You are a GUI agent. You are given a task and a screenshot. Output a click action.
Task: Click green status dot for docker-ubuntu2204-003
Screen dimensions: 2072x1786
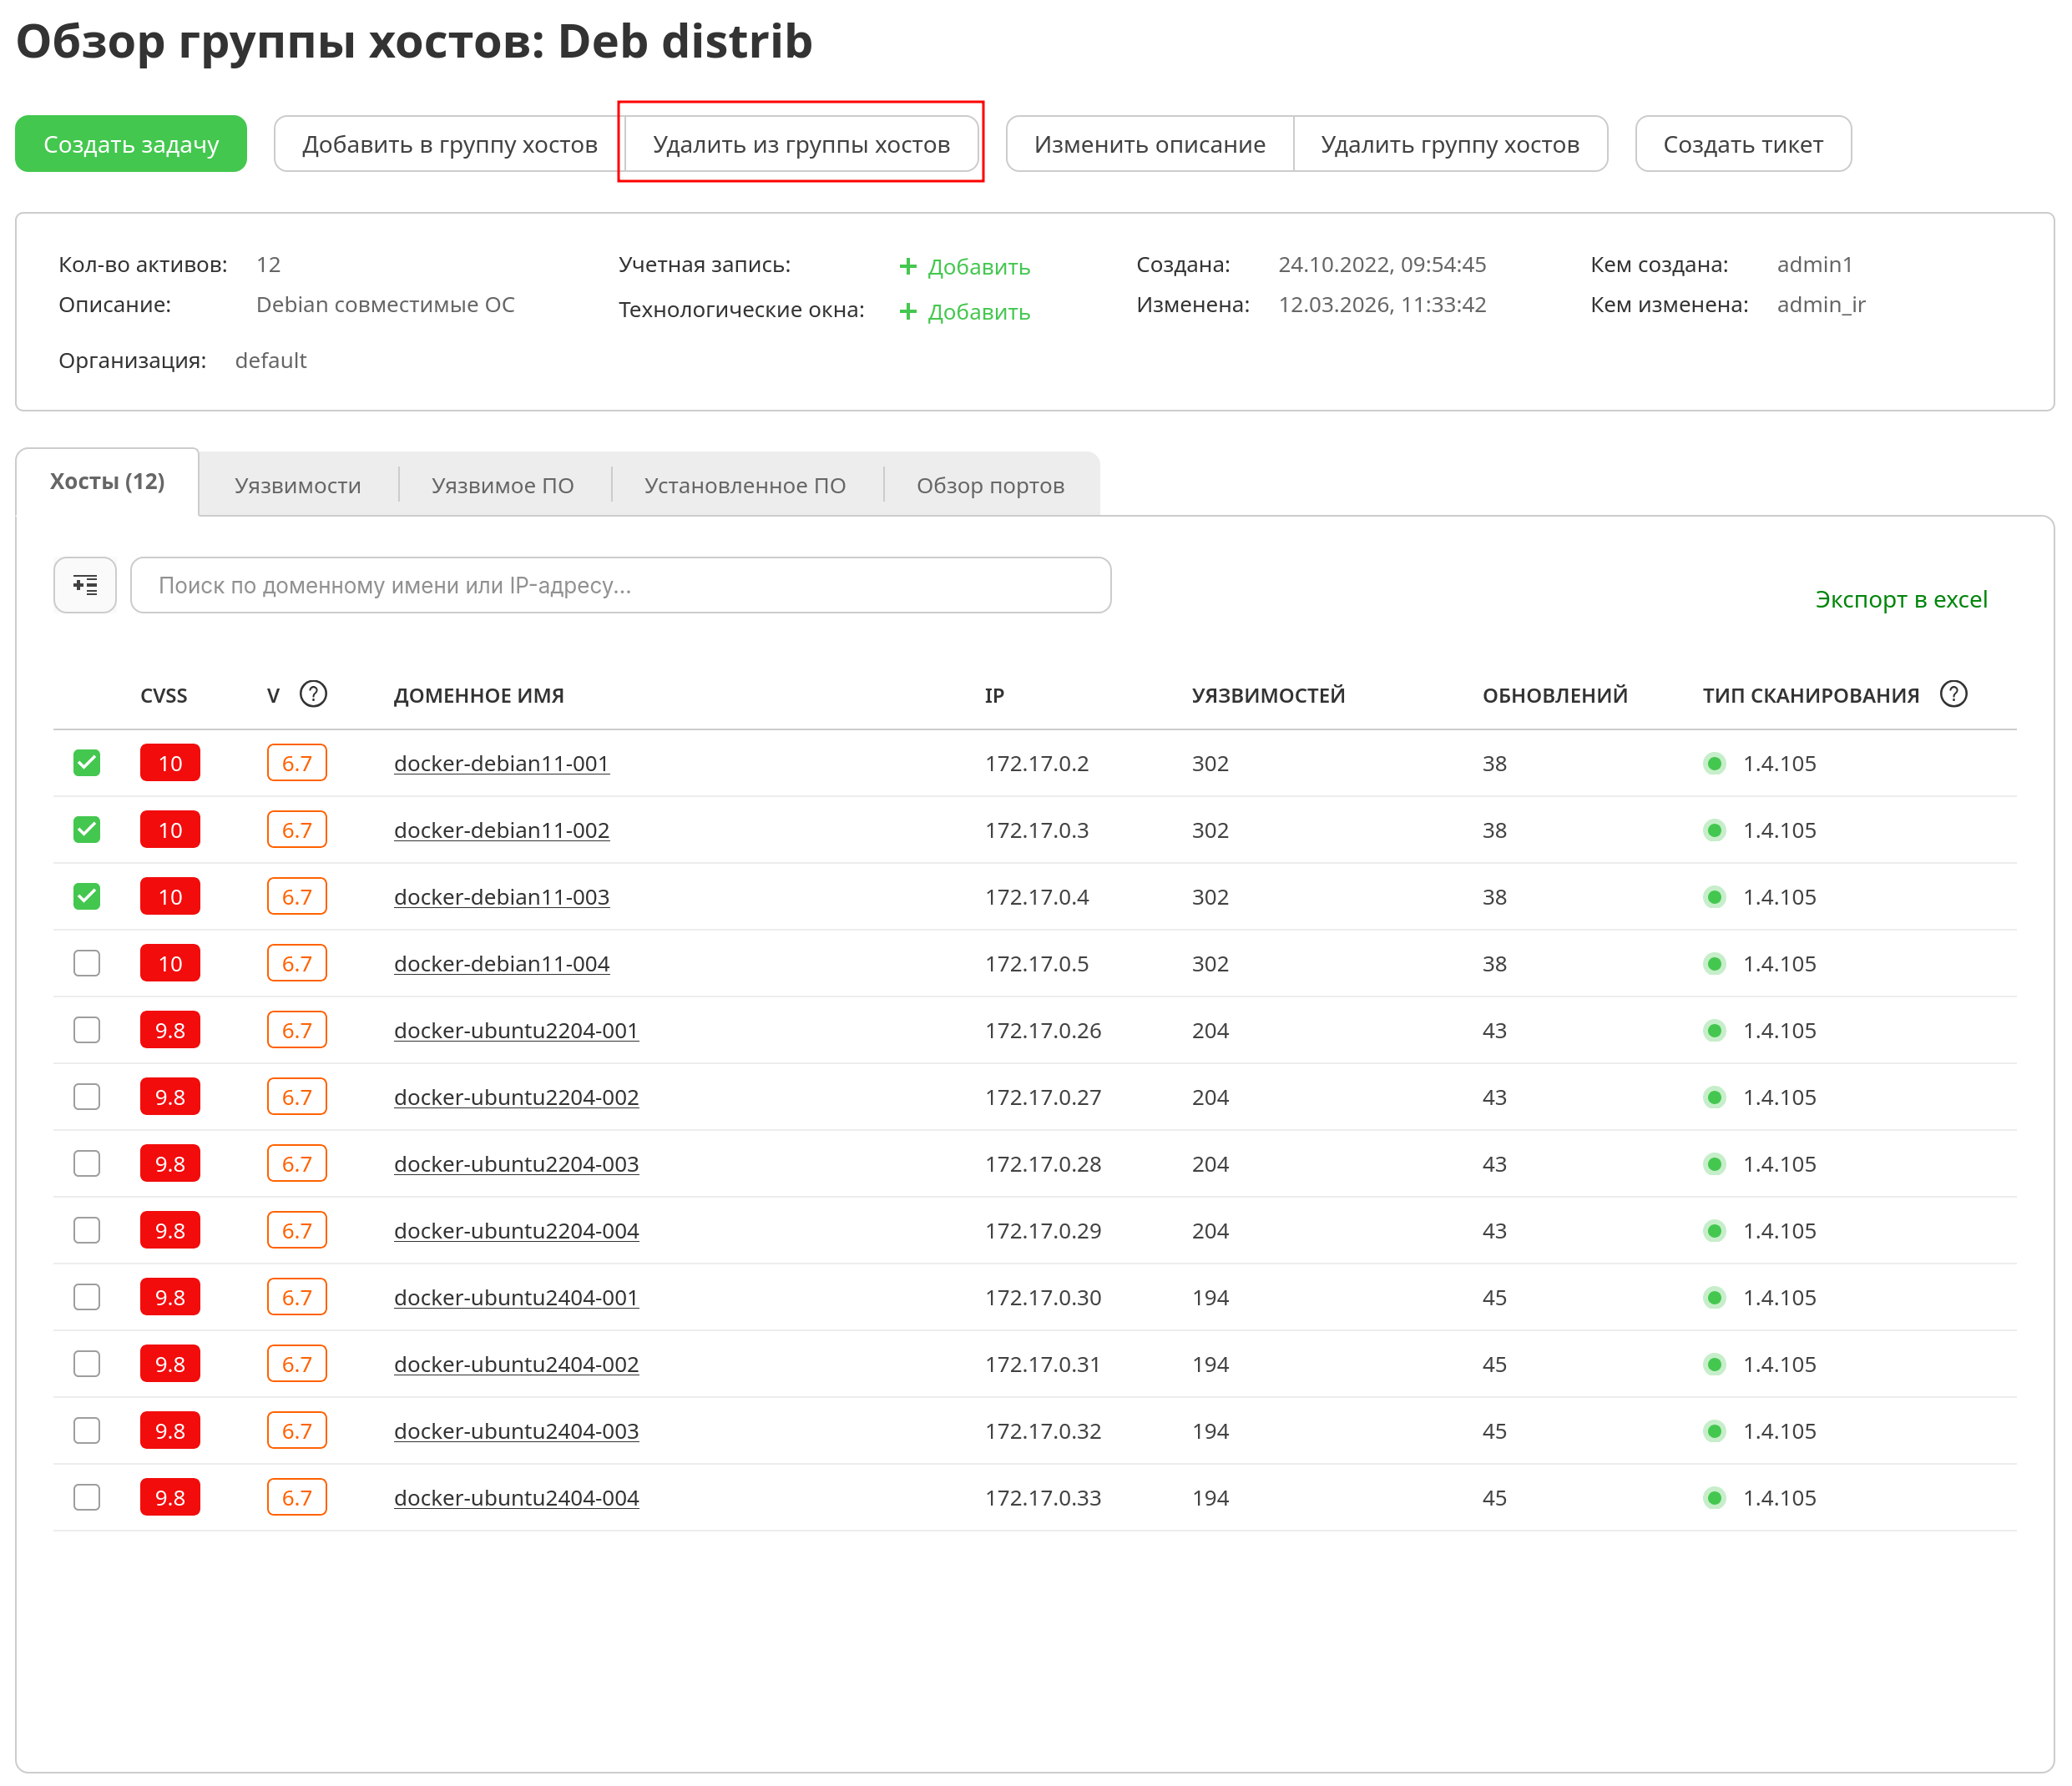tap(1714, 1164)
